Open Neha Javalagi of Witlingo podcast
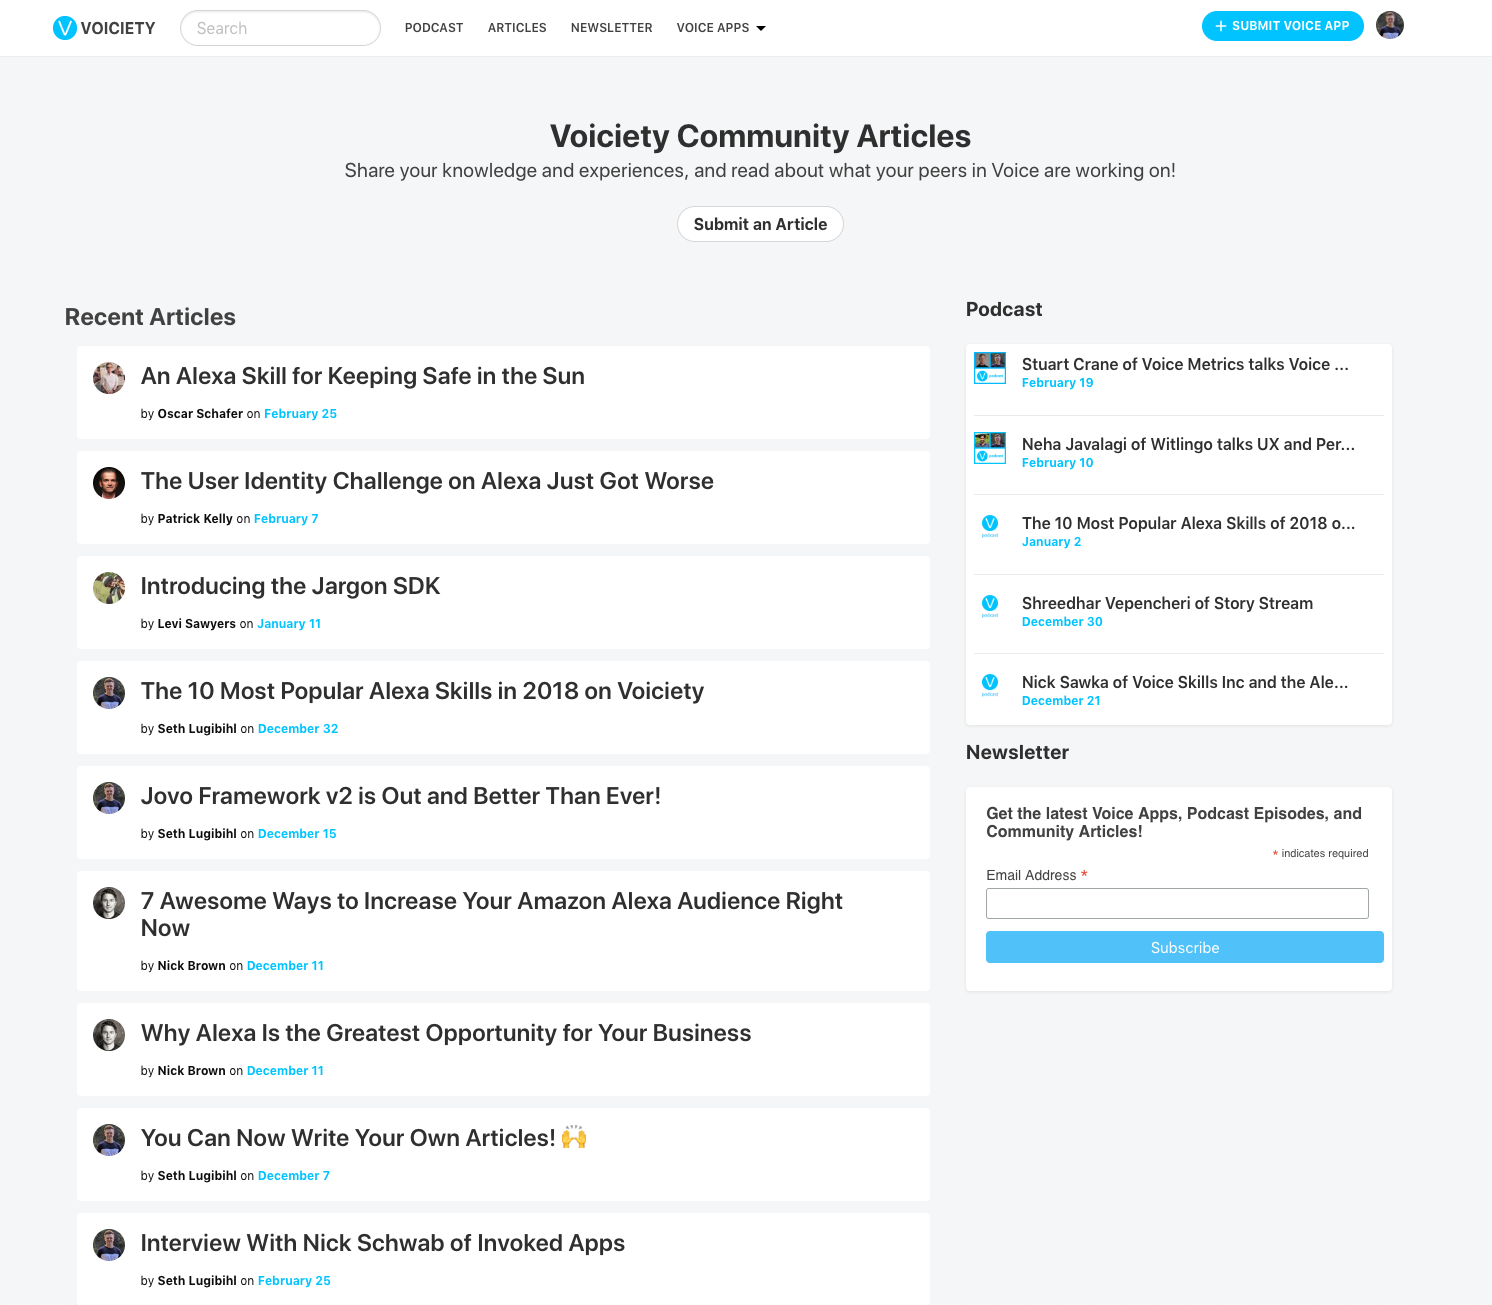Viewport: 1492px width, 1305px height. 1188,444
